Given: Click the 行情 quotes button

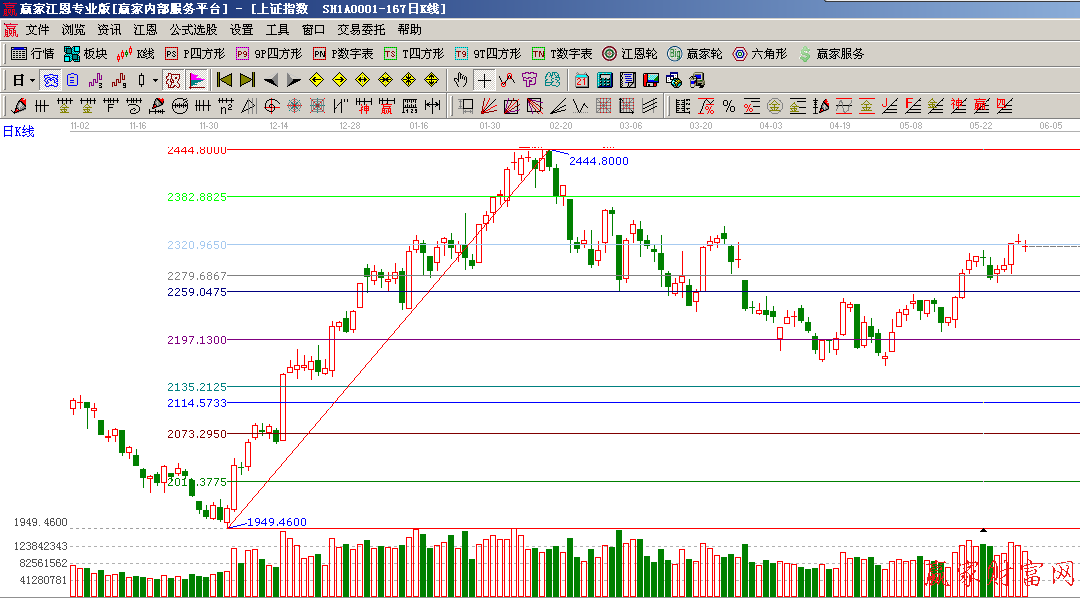Looking at the screenshot, I should 32,54.
